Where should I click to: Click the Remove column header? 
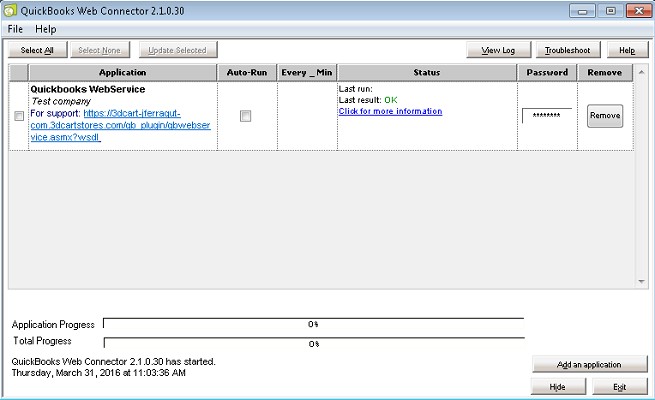coord(604,73)
